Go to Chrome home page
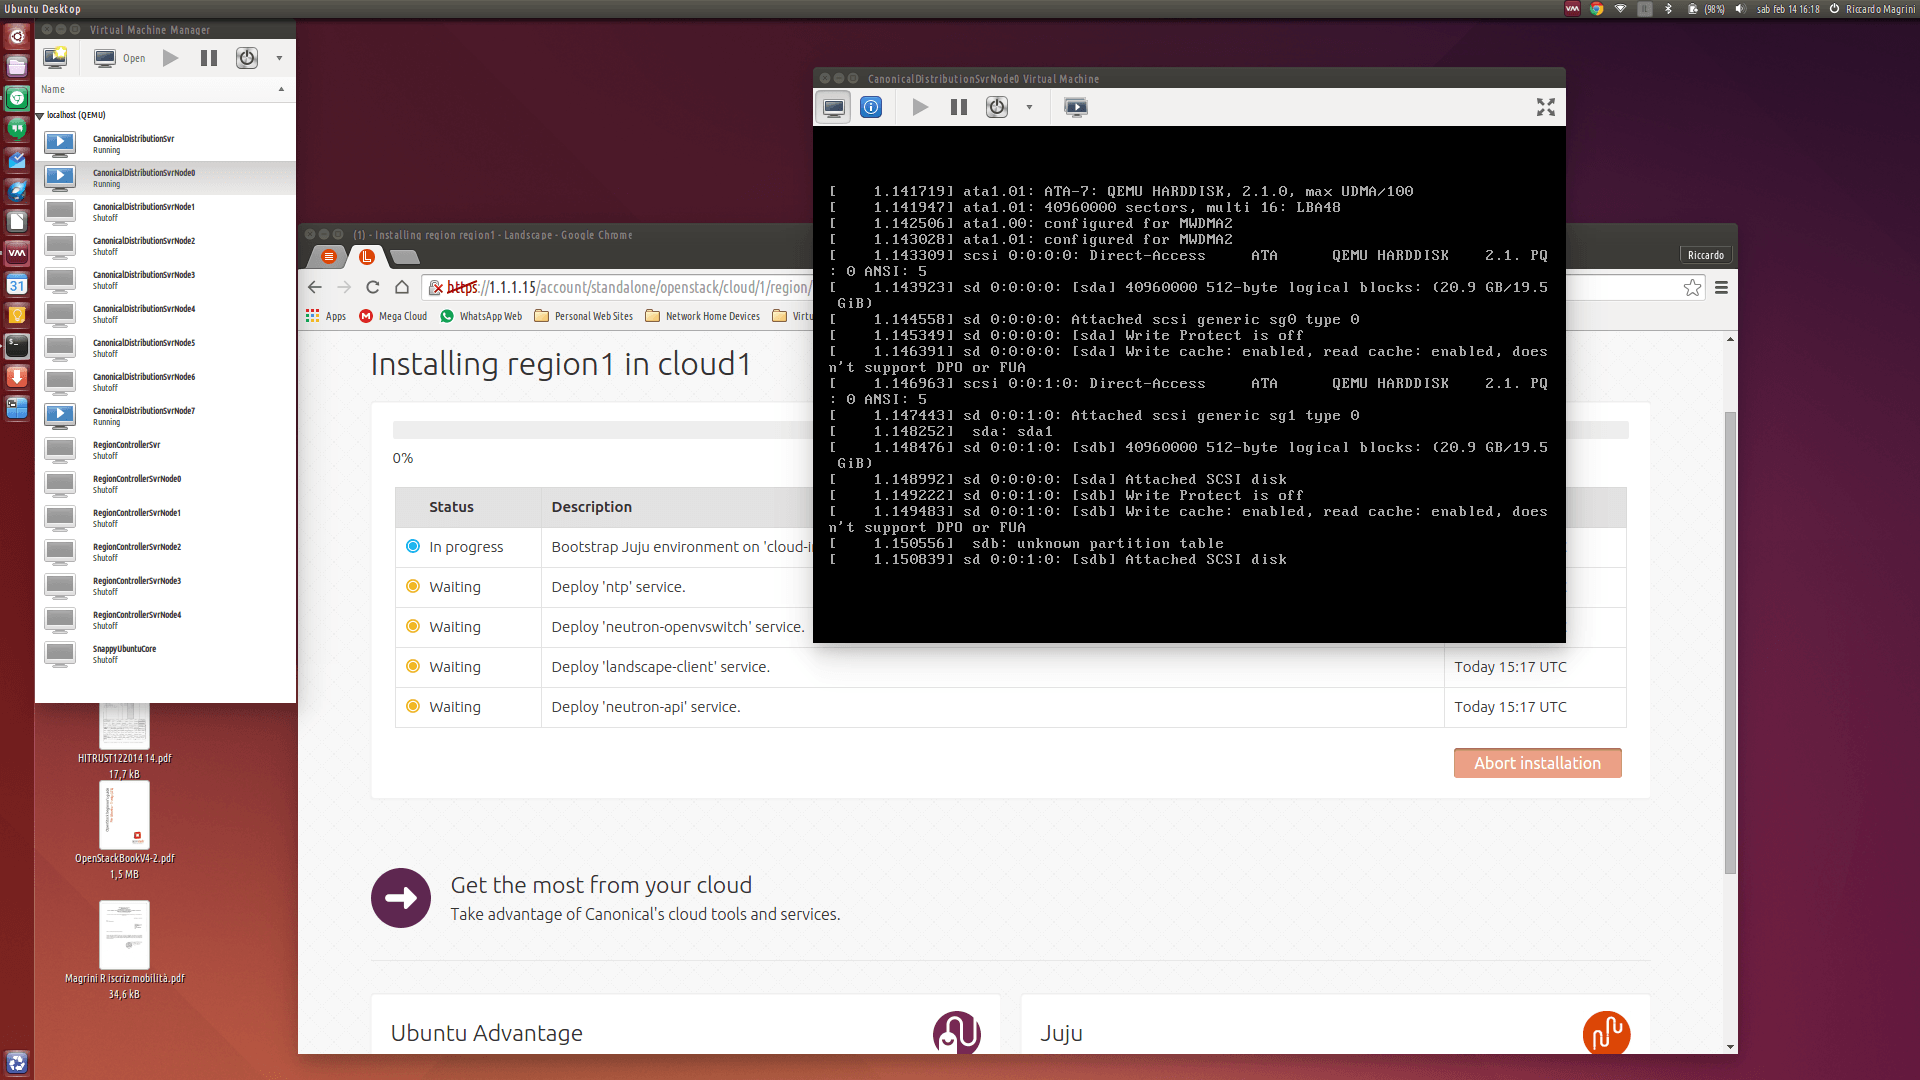The image size is (1920, 1080). [402, 287]
